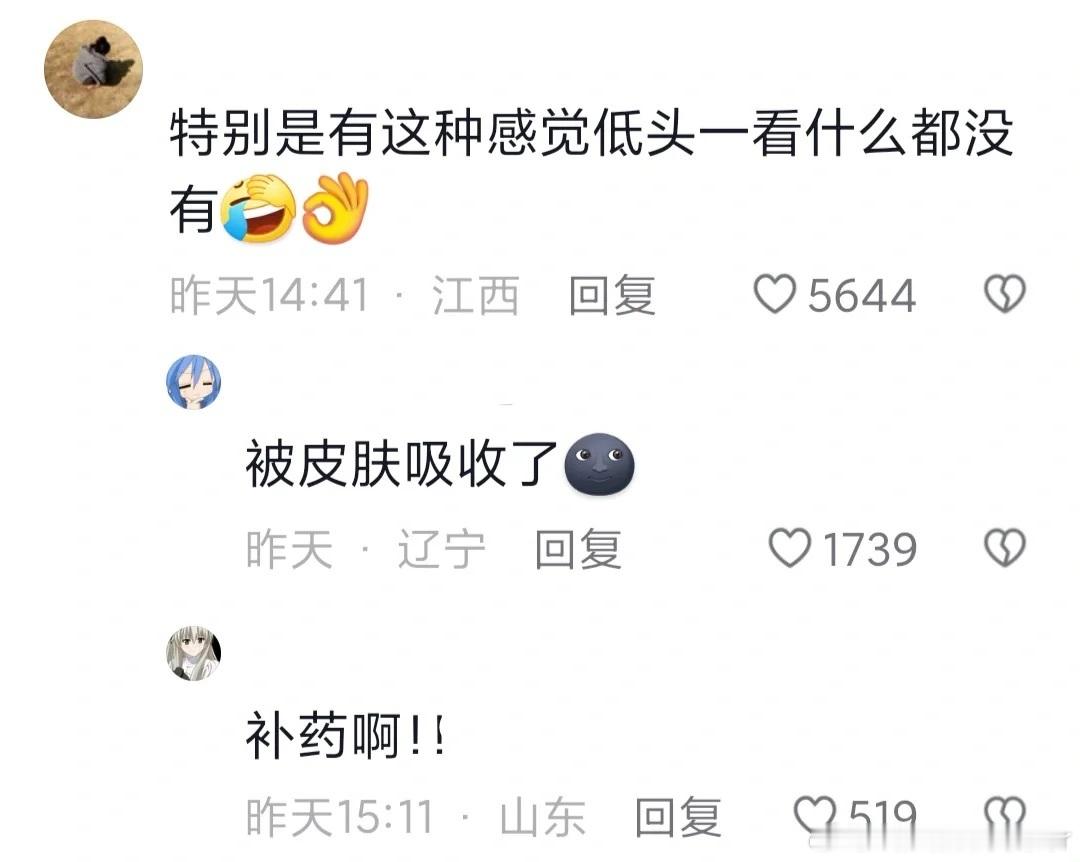Like the 补药啊 reply
Viewport: 1080px width, 862px height.
[x=815, y=816]
